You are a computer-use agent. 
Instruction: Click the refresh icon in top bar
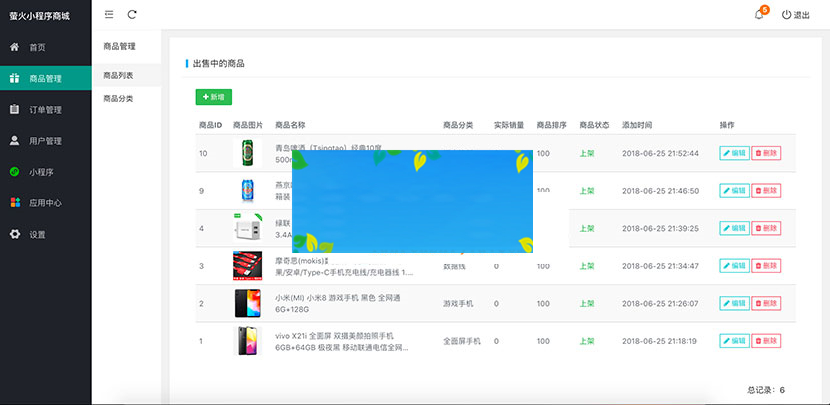click(132, 14)
